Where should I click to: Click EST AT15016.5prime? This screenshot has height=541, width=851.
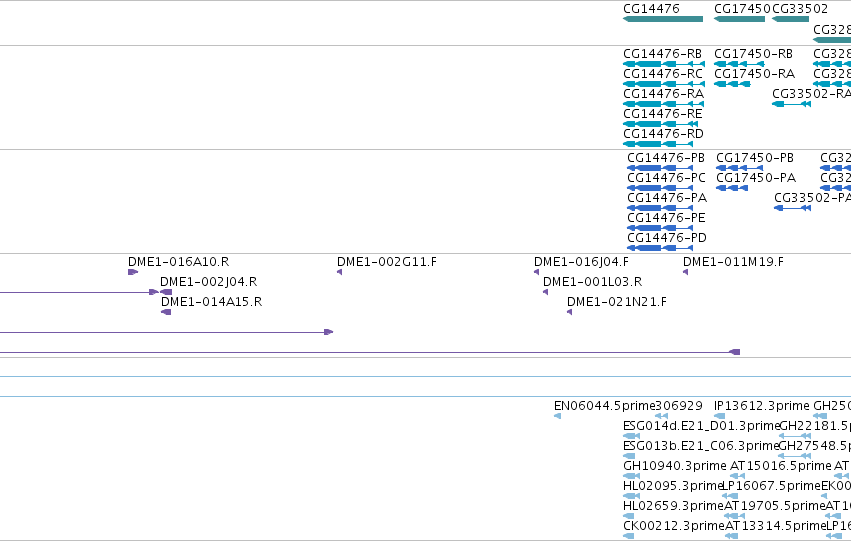click(780, 466)
